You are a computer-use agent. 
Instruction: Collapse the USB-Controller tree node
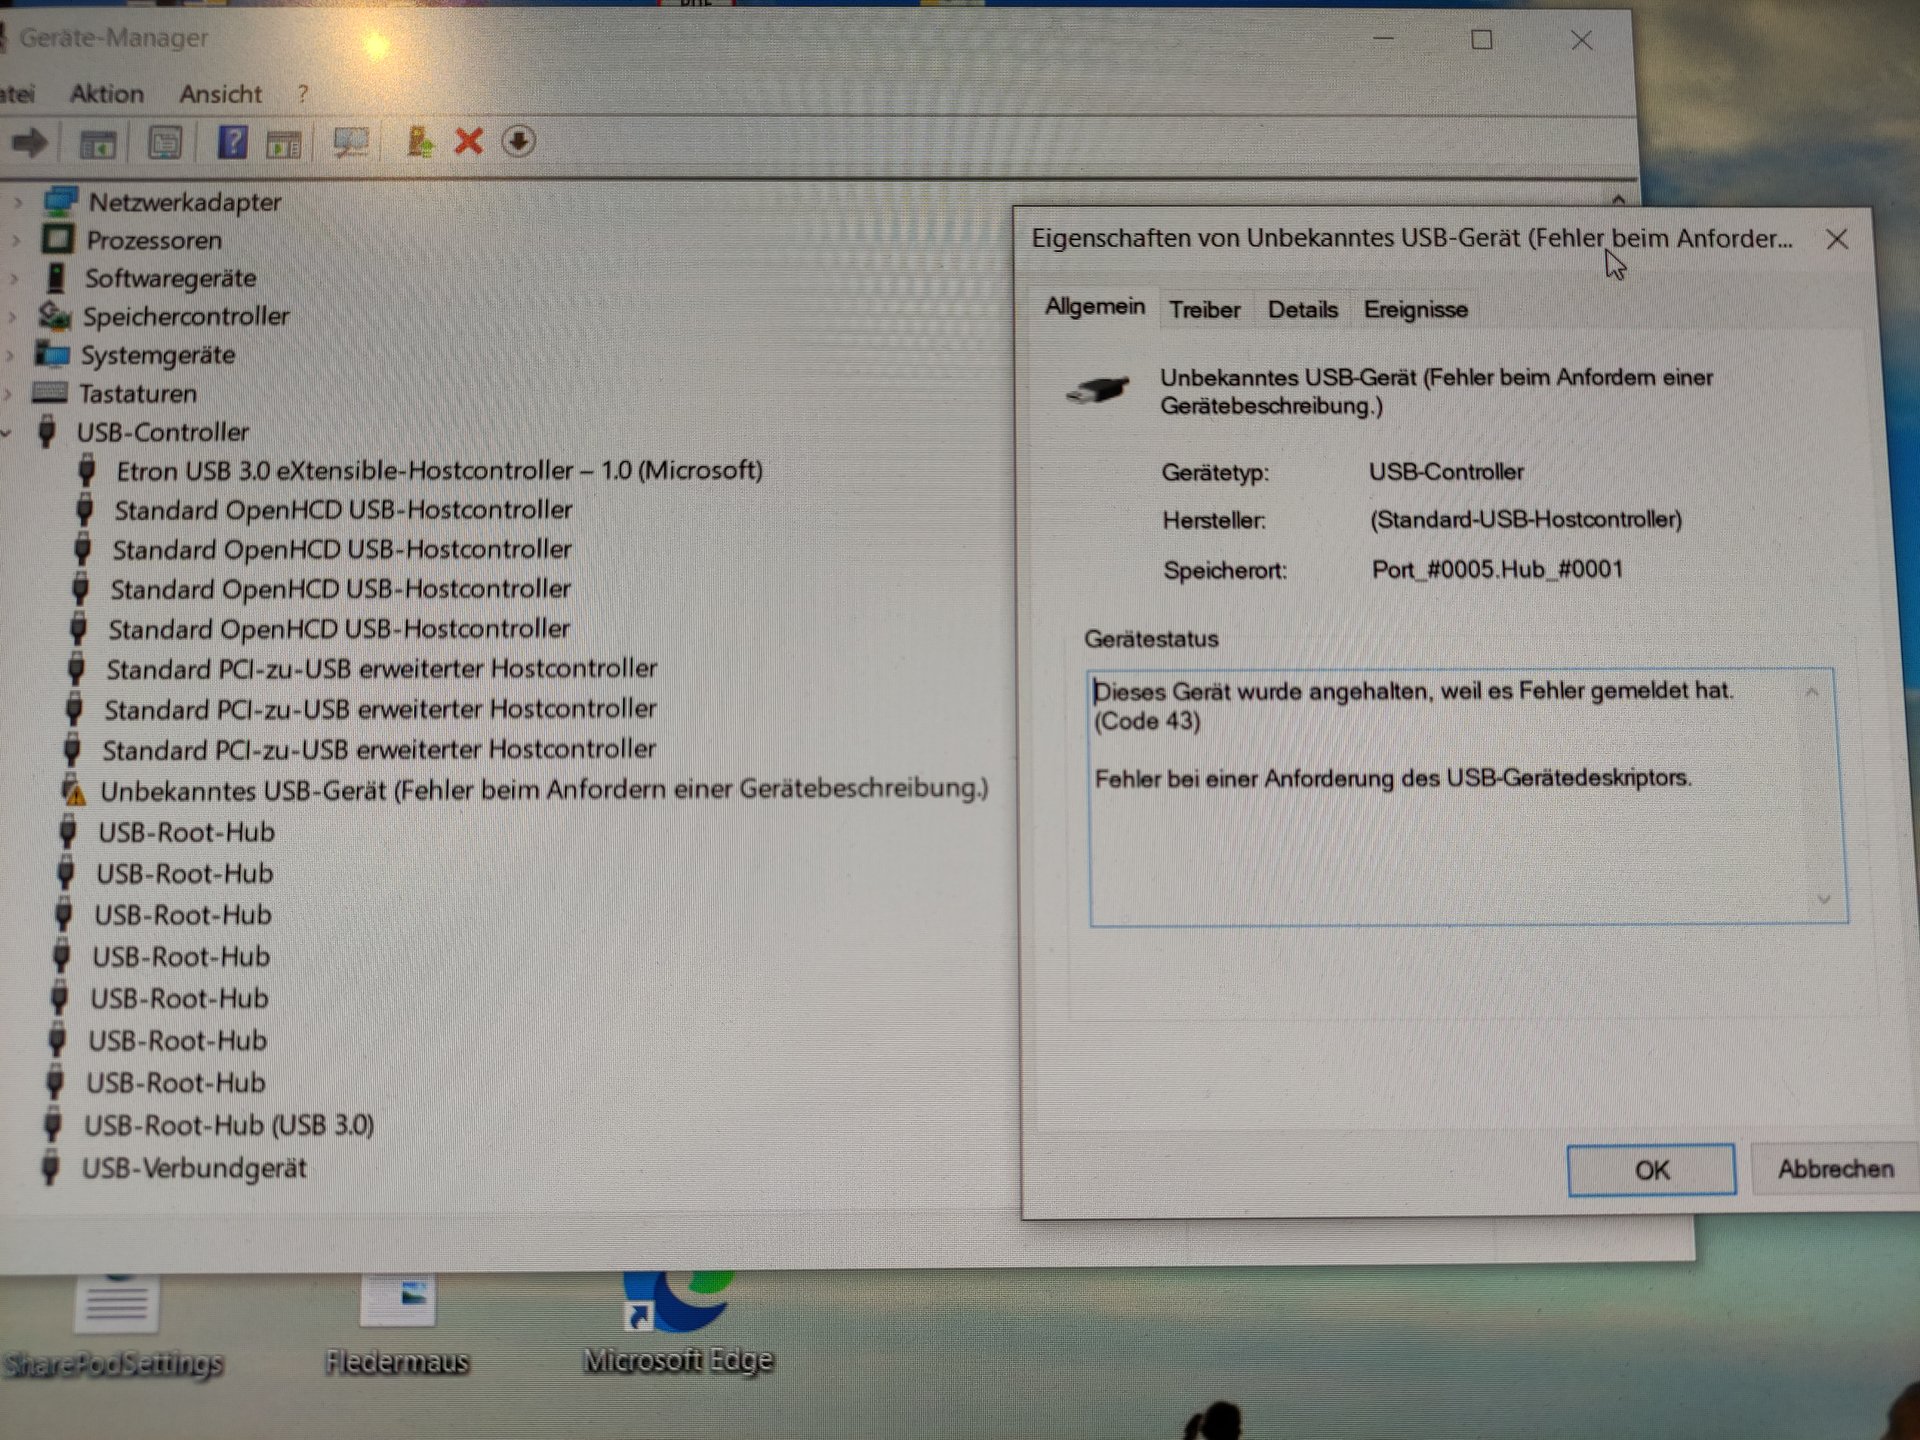coord(6,433)
